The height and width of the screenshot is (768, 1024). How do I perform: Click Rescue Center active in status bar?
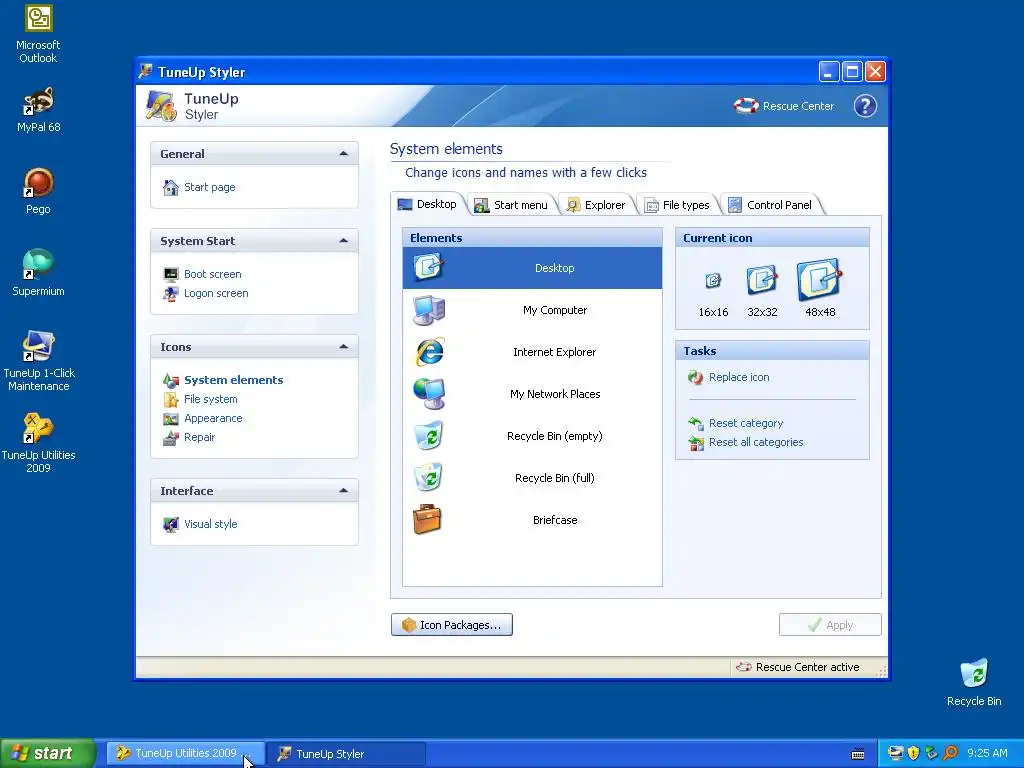[x=798, y=667]
